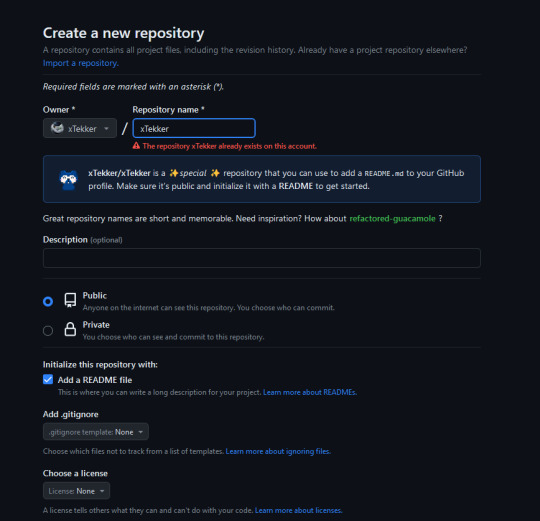Click the Public repository book icon

70,300
